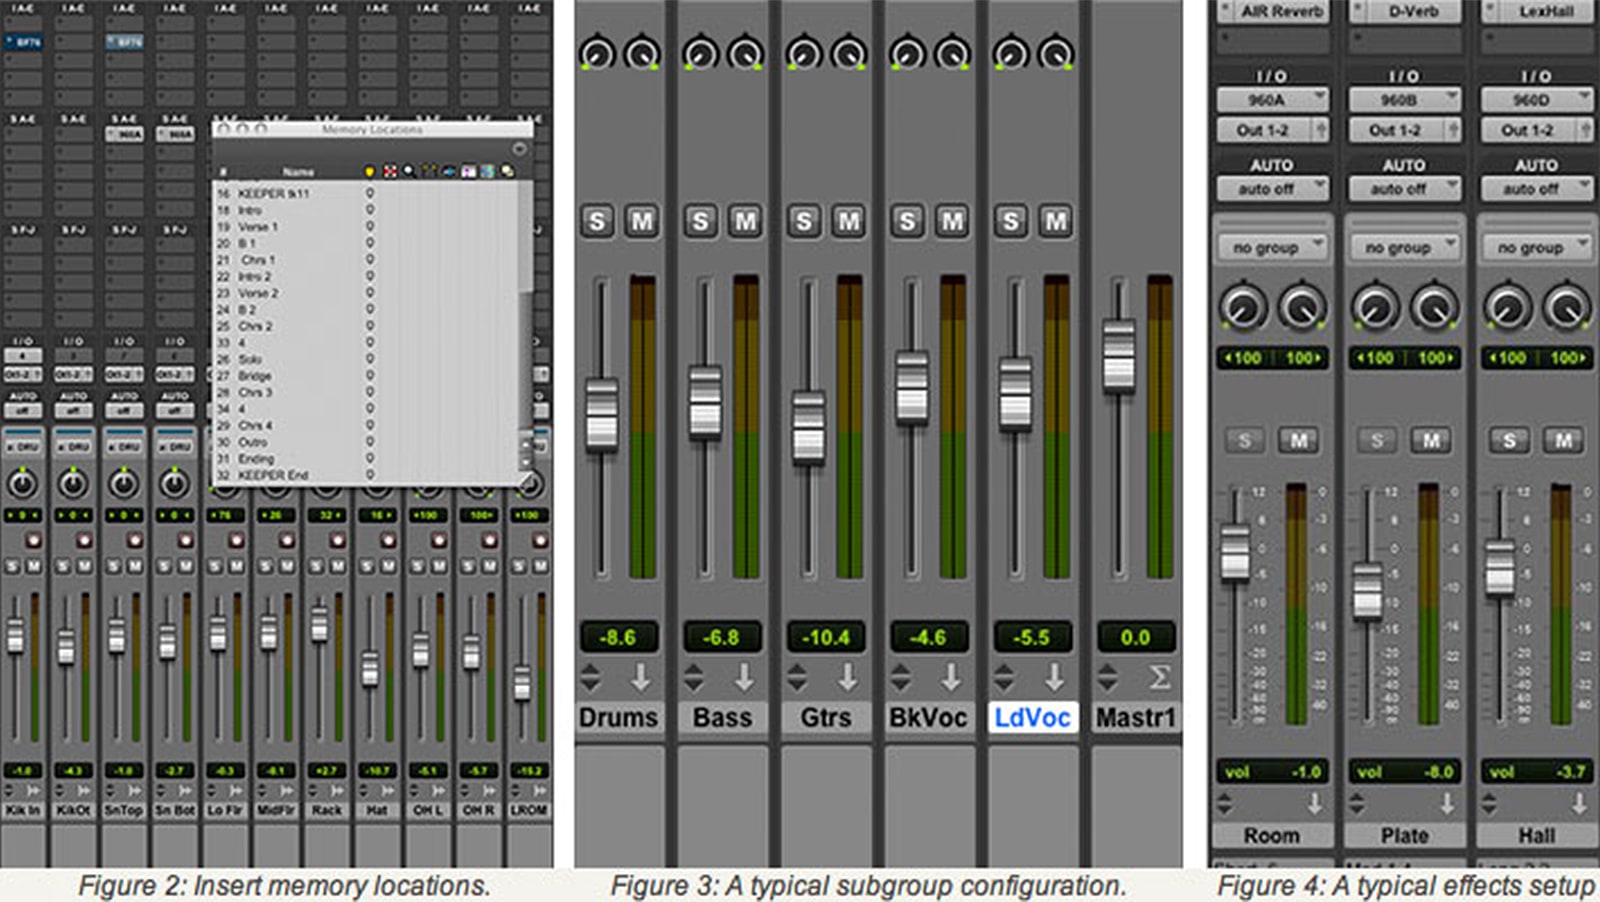The height and width of the screenshot is (902, 1600).
Task: Open the 960A input selector dropdown
Action: pyautogui.click(x=1272, y=100)
